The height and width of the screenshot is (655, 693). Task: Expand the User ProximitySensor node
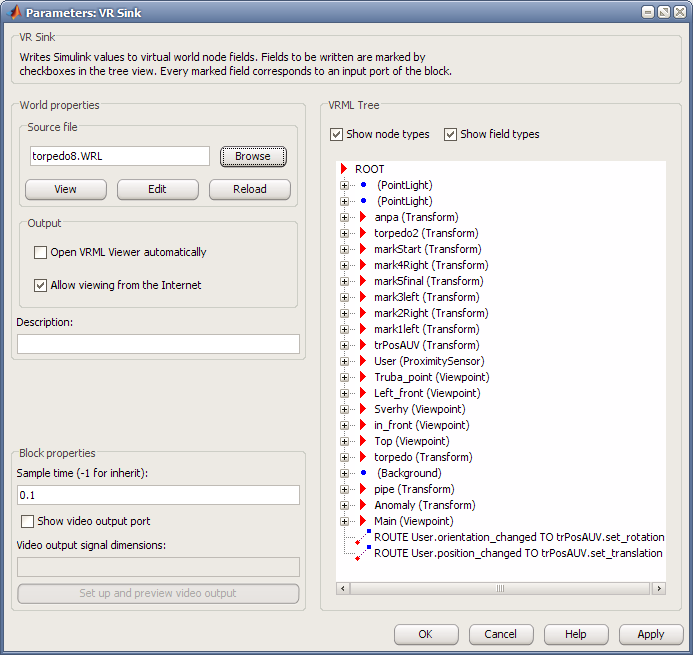tap(344, 361)
